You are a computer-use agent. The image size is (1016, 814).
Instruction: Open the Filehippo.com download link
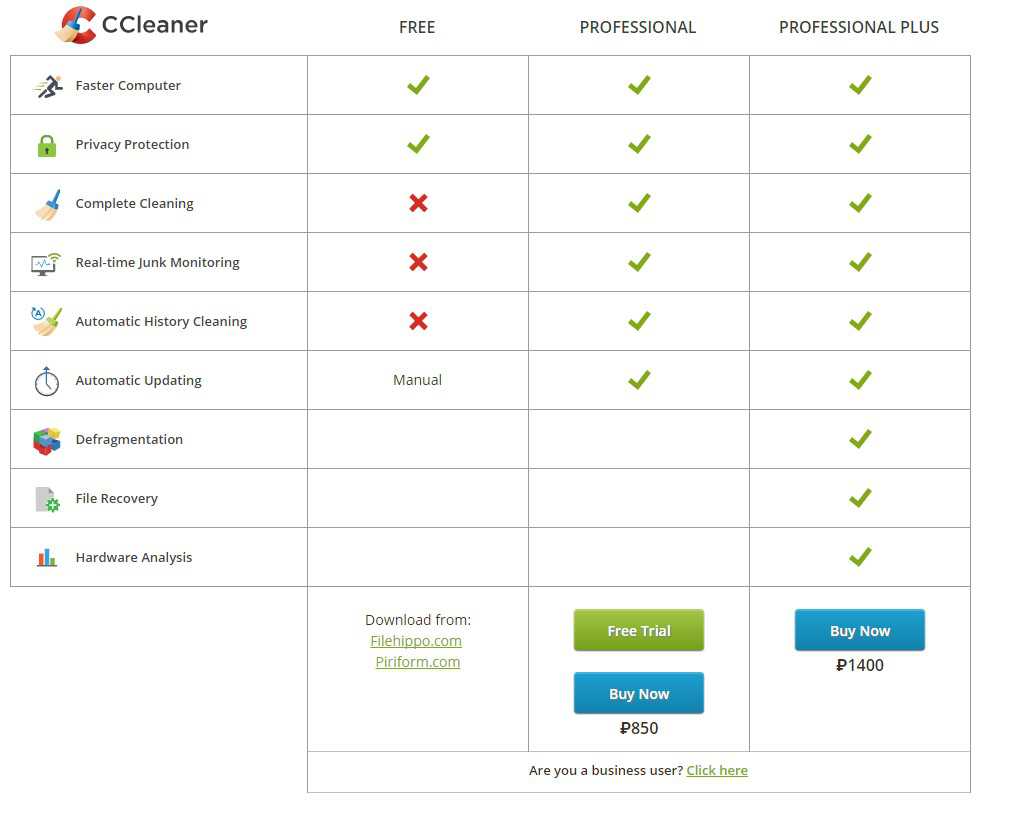click(x=416, y=641)
